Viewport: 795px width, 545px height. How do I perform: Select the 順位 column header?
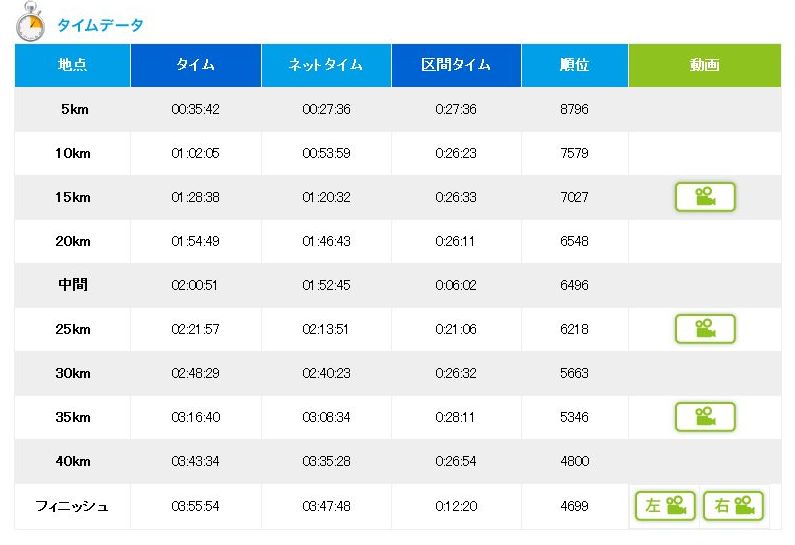pyautogui.click(x=574, y=66)
